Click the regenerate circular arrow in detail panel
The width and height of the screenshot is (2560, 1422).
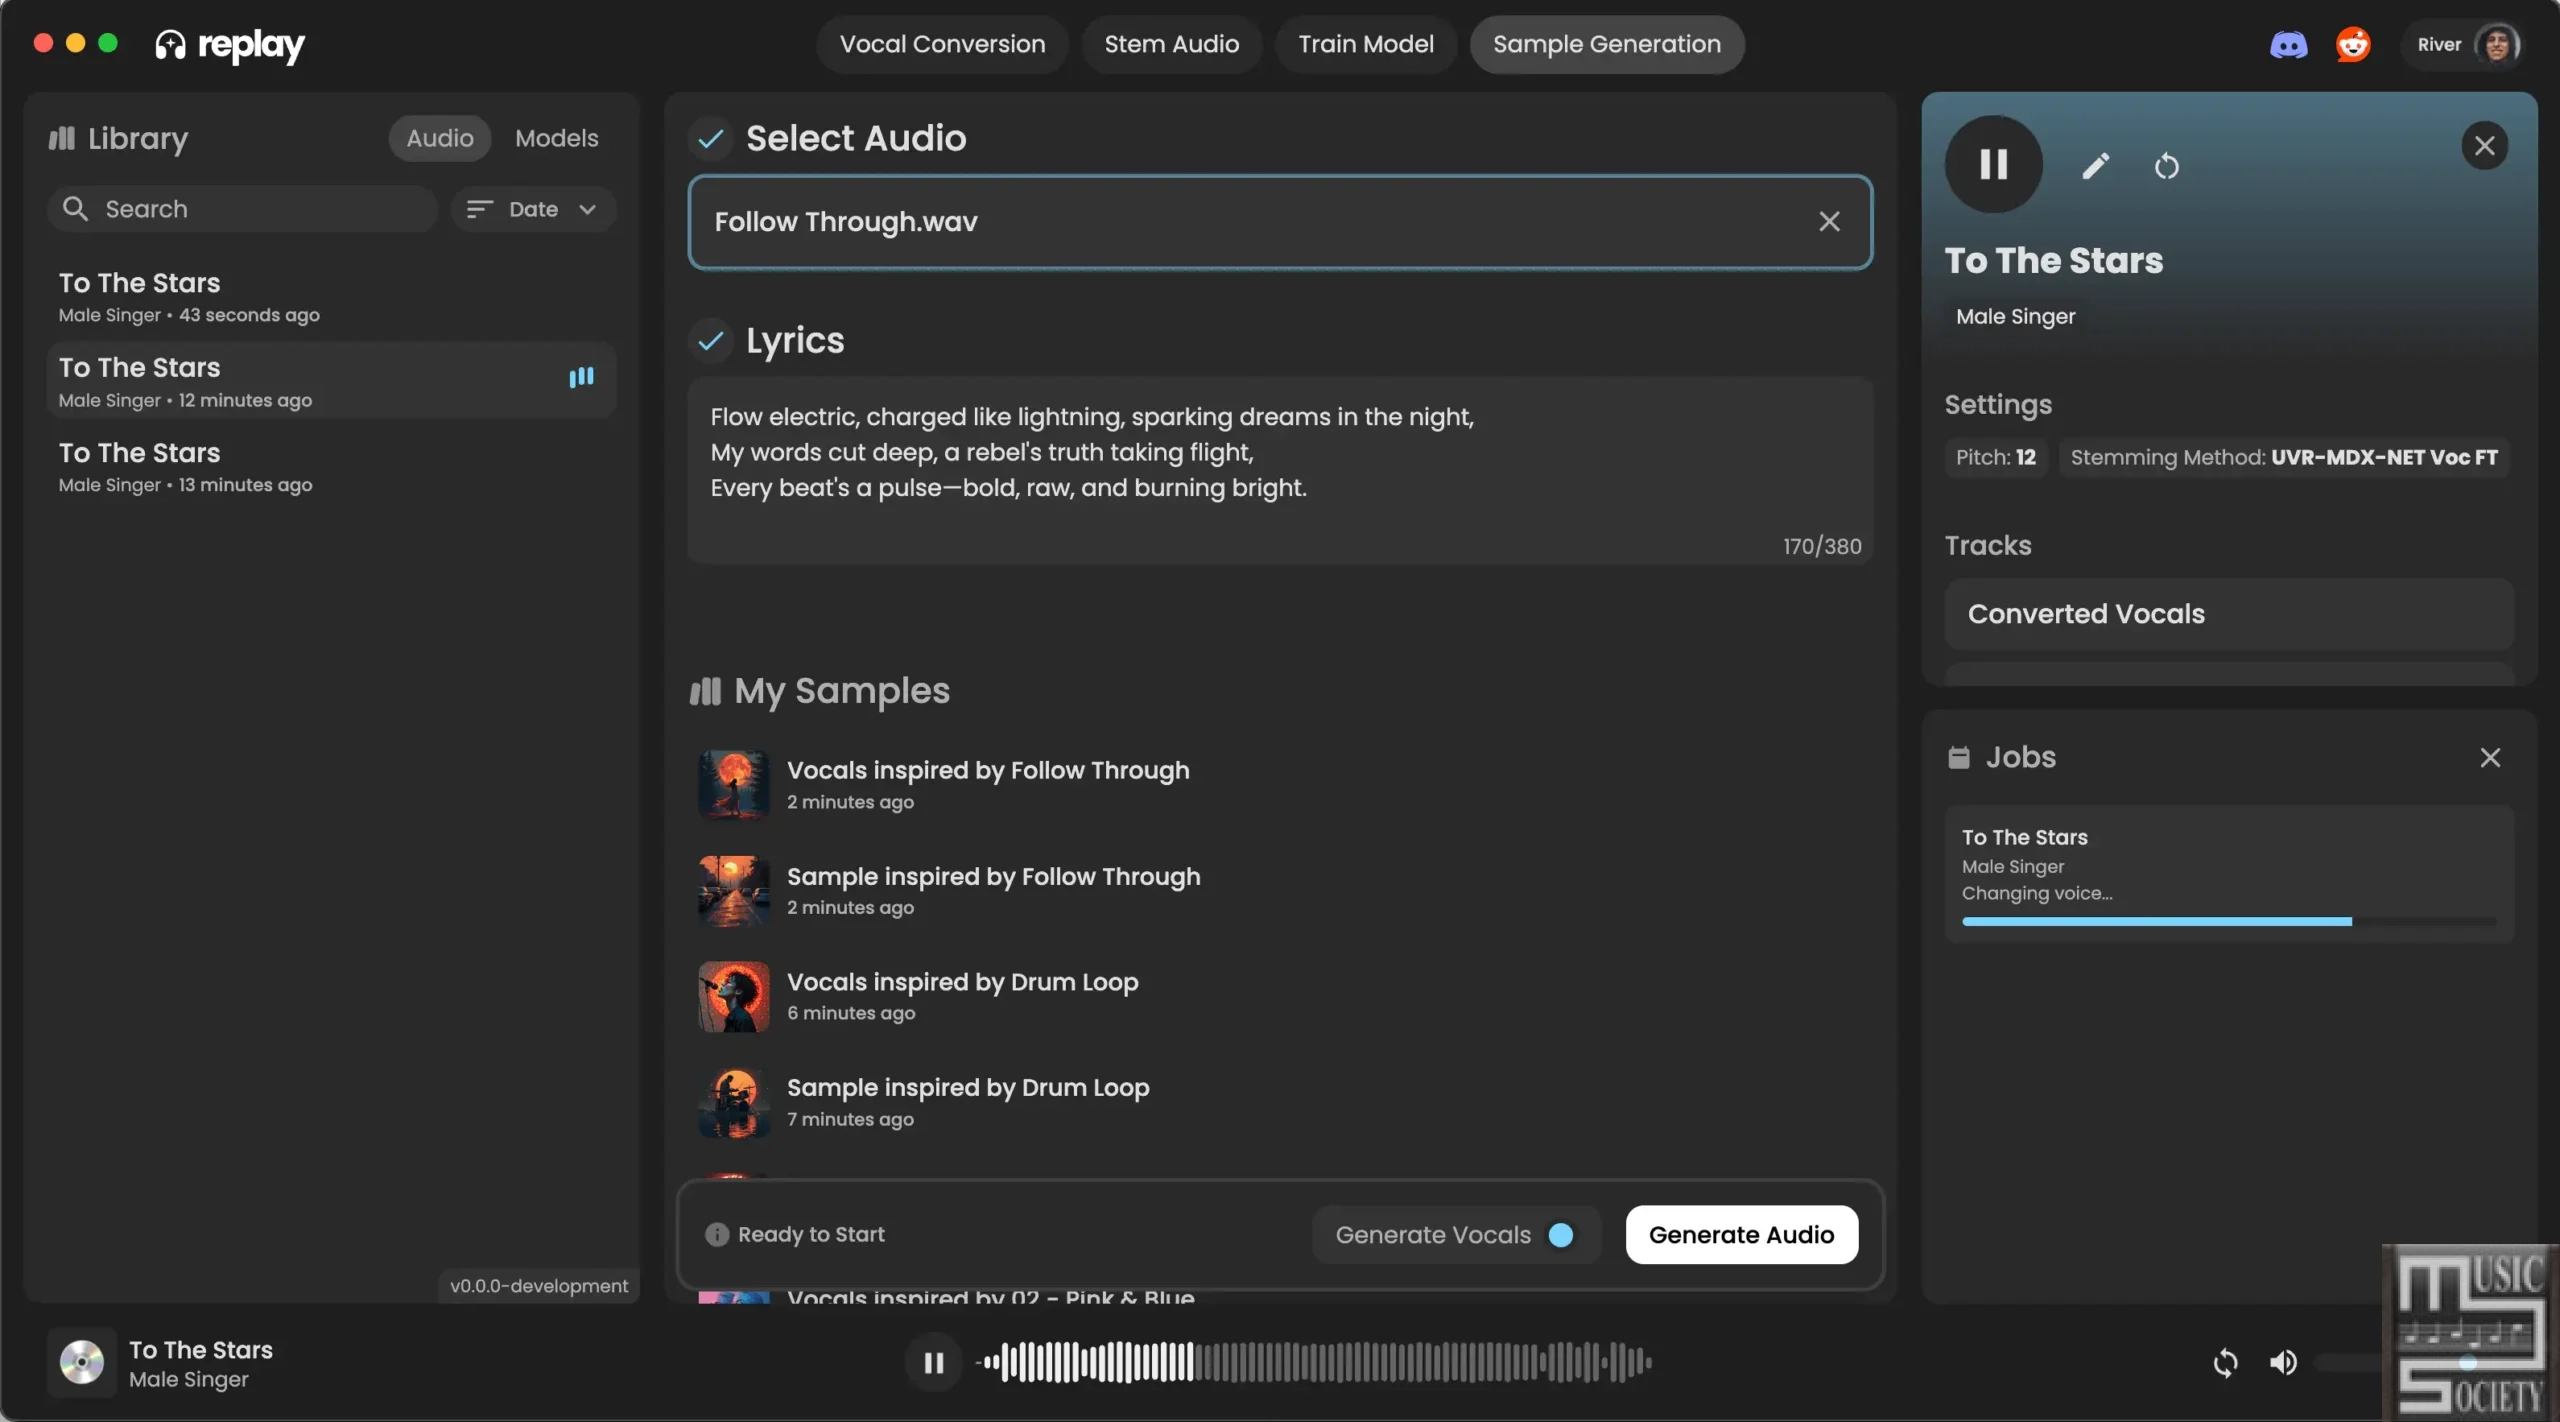[x=2166, y=166]
